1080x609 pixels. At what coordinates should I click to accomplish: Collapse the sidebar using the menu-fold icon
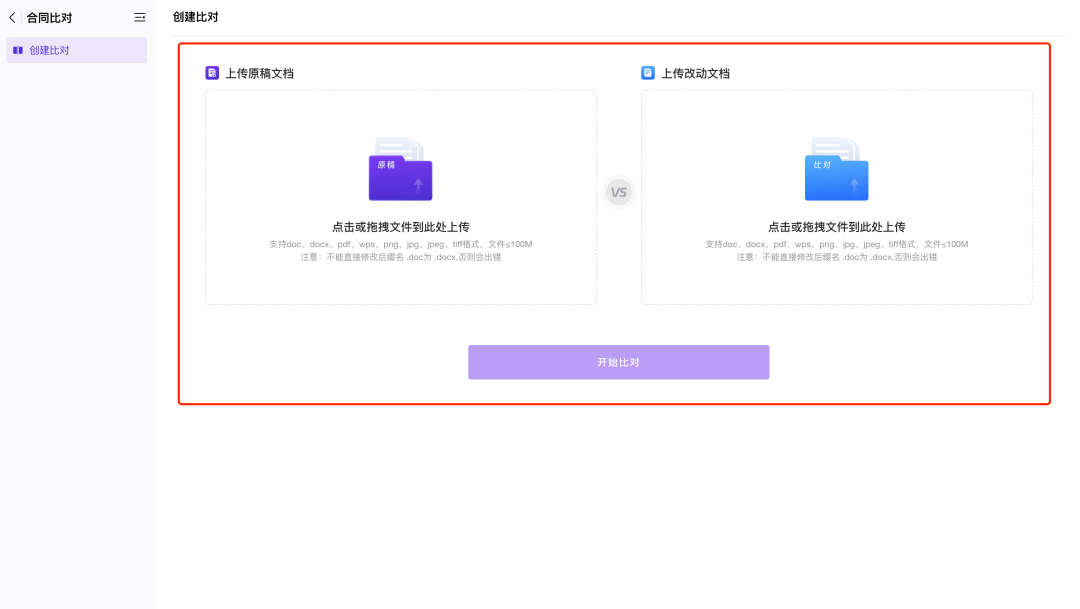point(140,18)
